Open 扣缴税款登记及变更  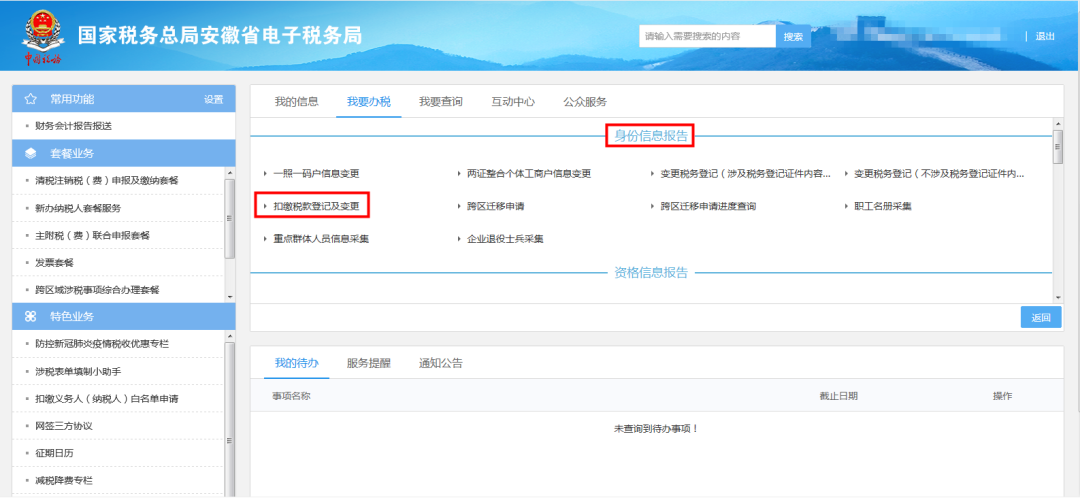(x=316, y=206)
